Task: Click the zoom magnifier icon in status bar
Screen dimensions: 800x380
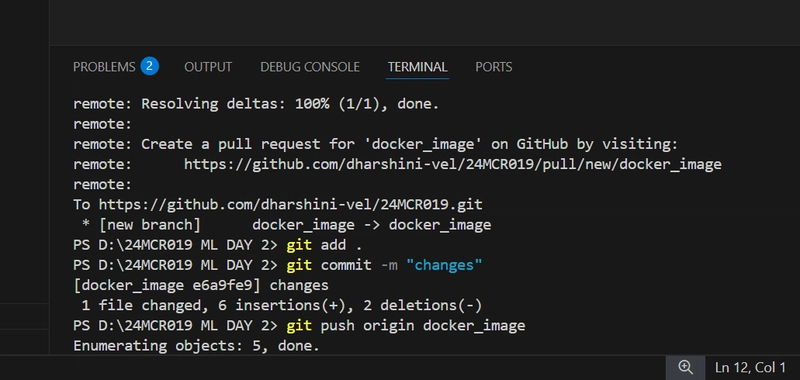Action: click(685, 367)
